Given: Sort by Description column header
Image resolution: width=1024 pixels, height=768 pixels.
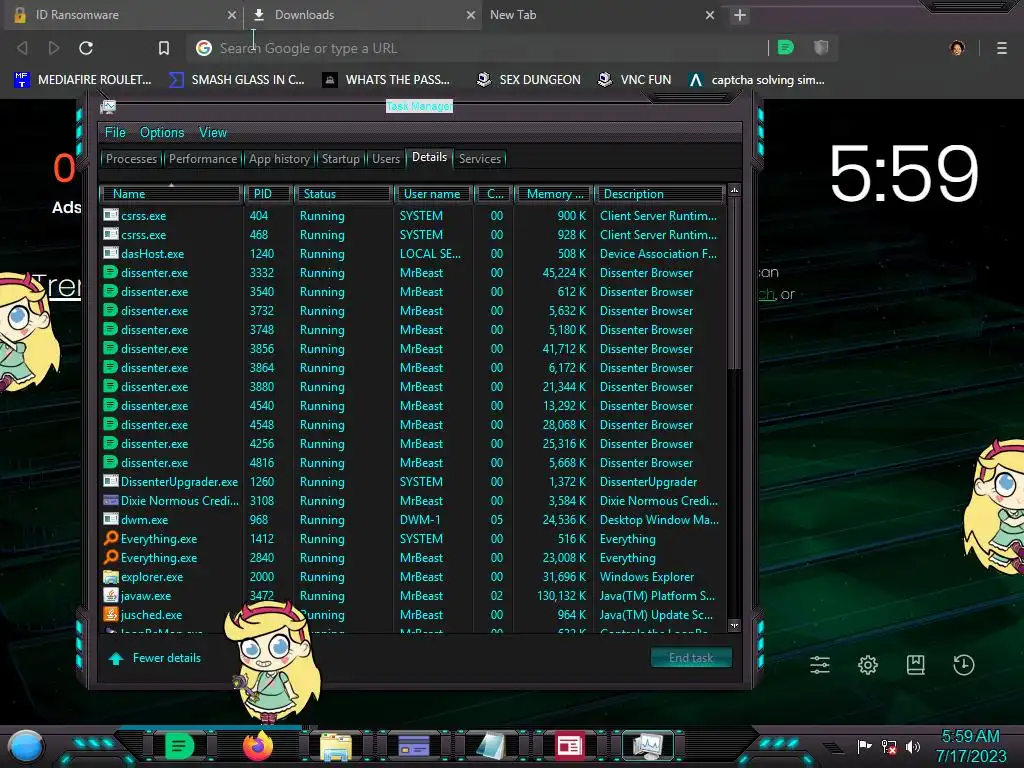Looking at the screenshot, I should [x=659, y=194].
